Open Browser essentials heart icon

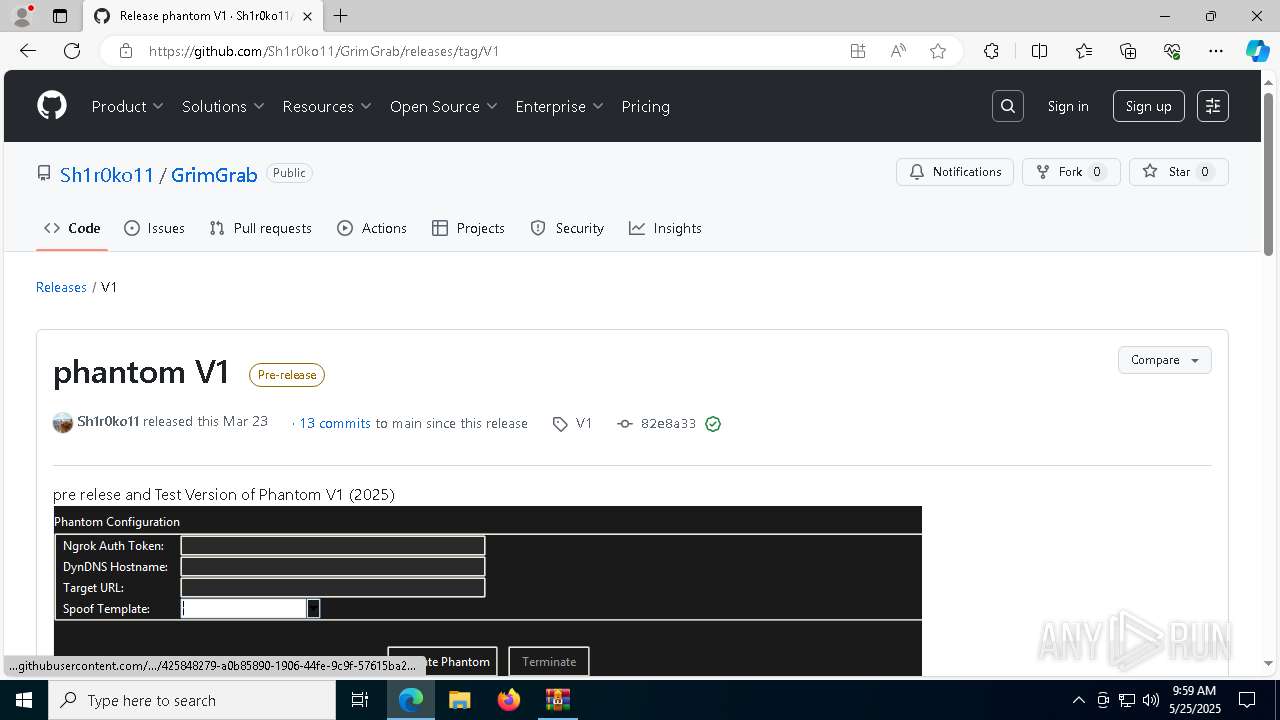click(x=1172, y=51)
